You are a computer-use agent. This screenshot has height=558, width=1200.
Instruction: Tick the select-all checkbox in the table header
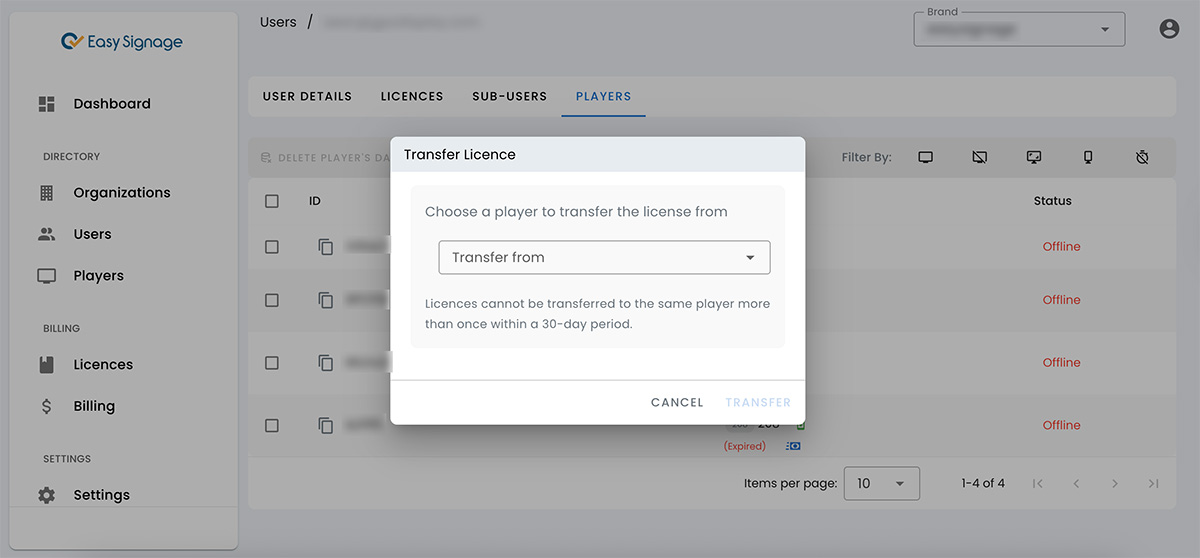click(272, 201)
